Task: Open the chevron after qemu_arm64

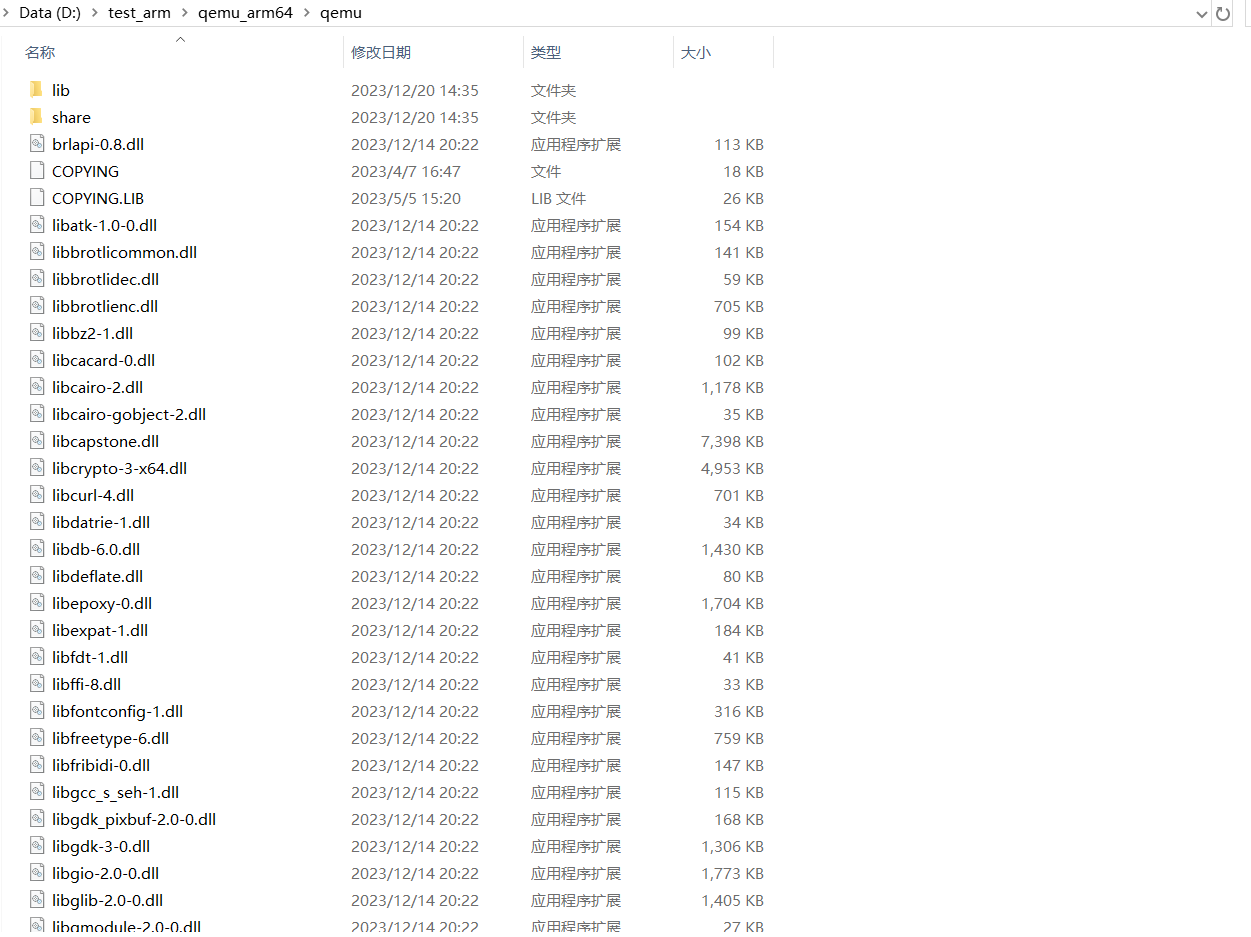Action: point(306,13)
